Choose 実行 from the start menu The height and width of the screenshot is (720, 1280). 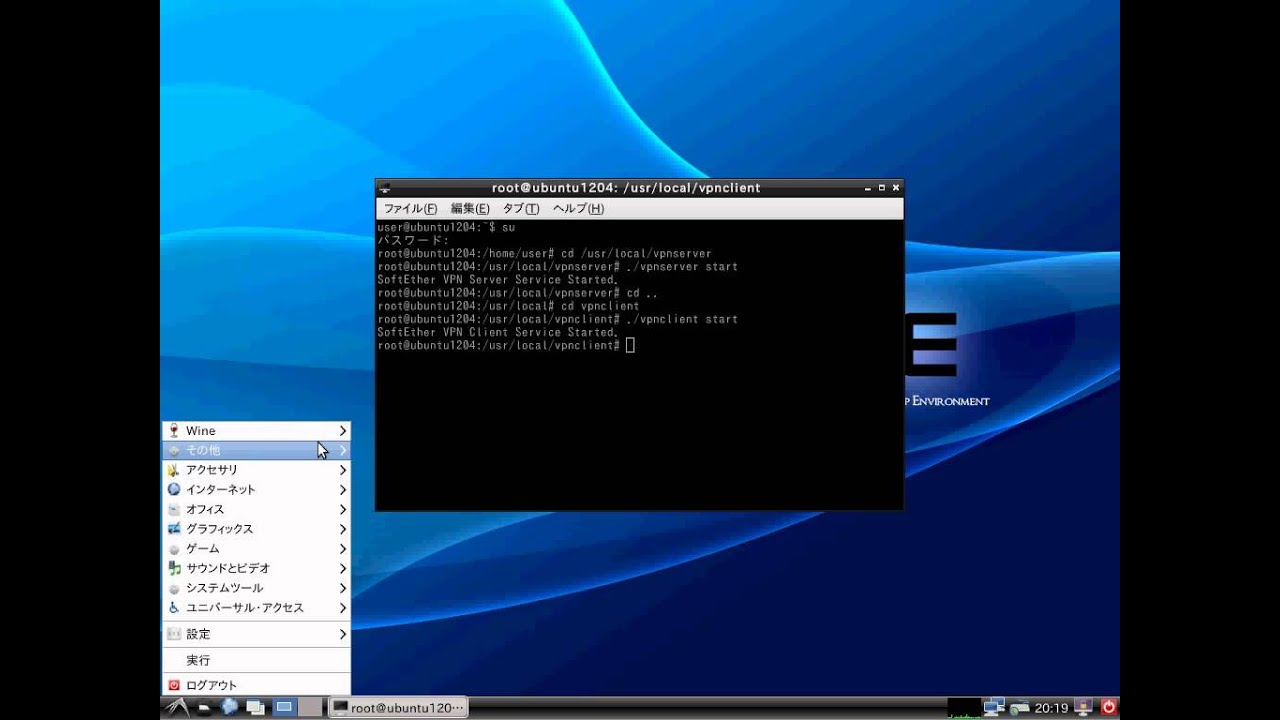point(256,660)
